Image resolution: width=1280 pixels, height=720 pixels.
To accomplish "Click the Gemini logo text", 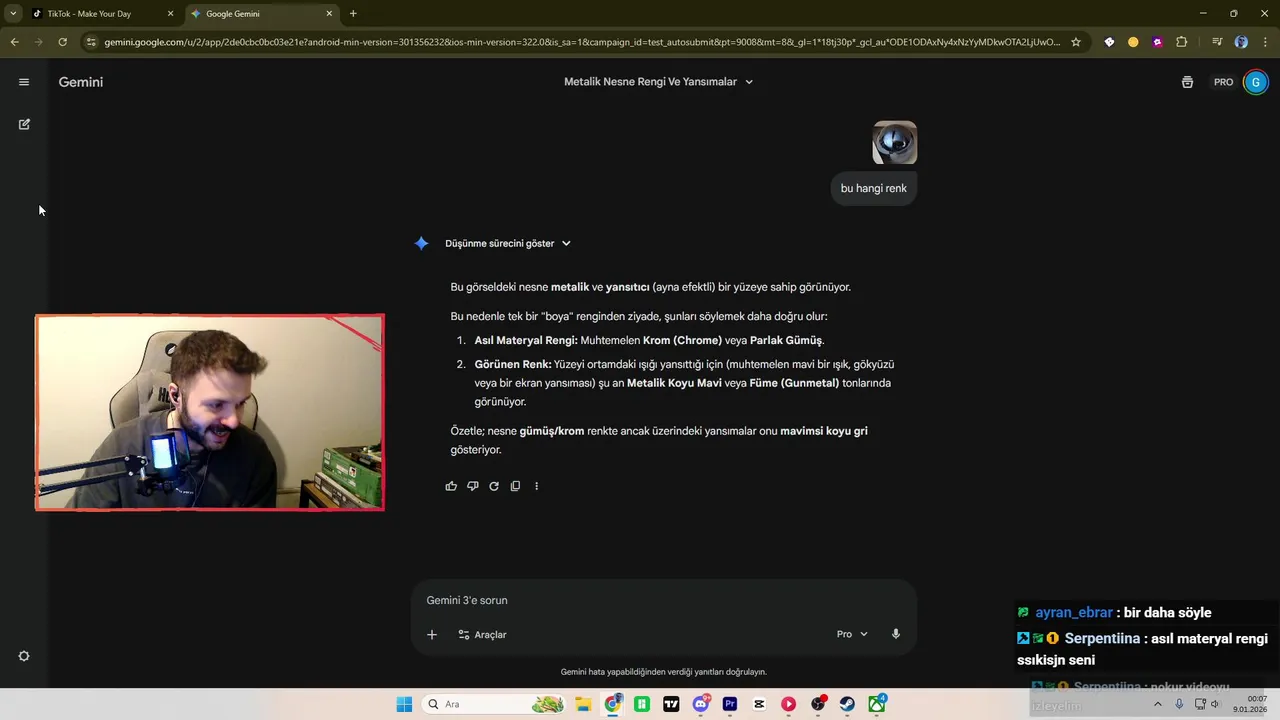I will click(81, 82).
